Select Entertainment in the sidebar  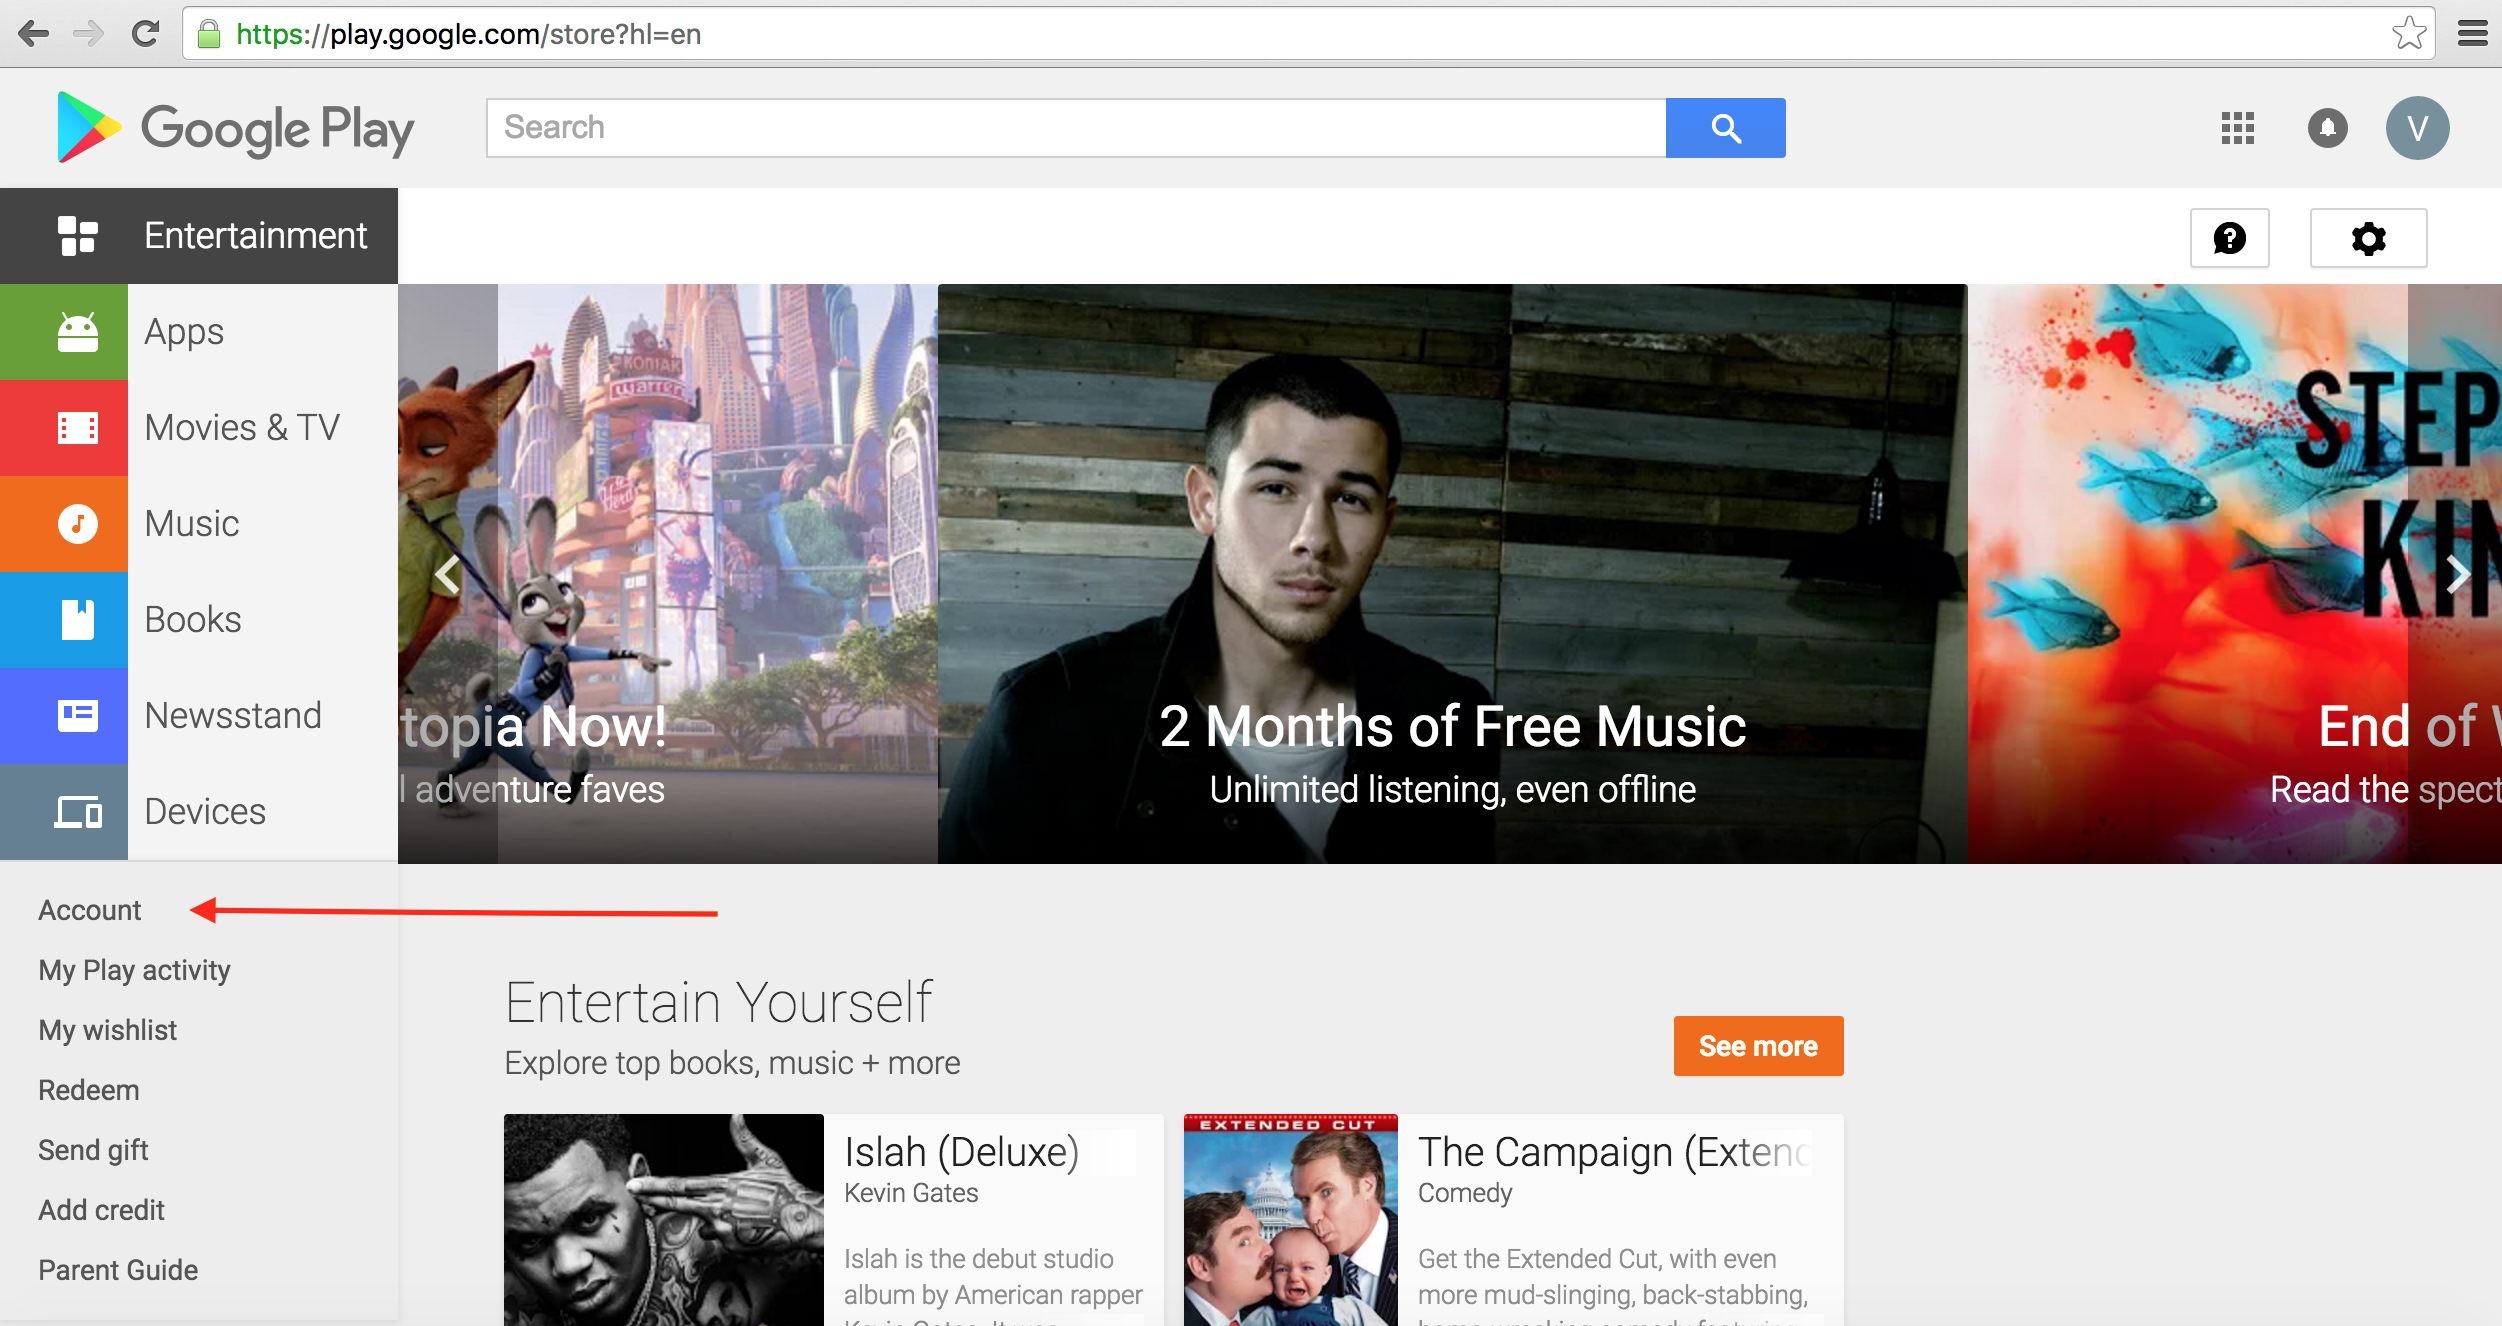click(x=199, y=236)
